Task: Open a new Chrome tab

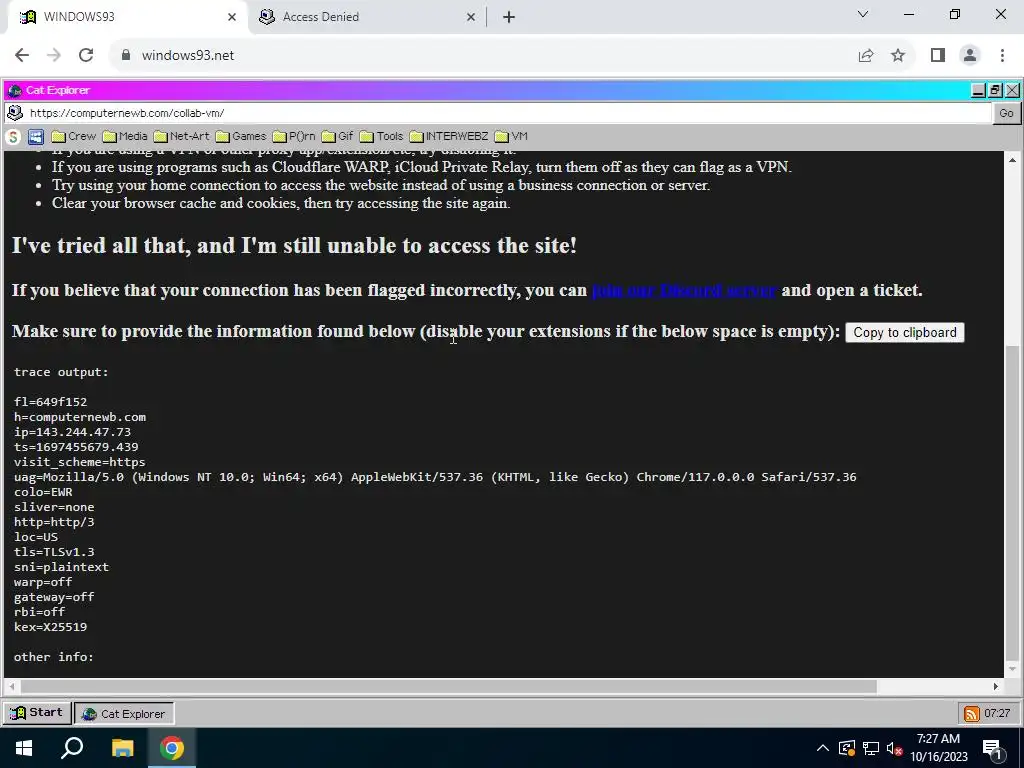Action: (x=509, y=17)
